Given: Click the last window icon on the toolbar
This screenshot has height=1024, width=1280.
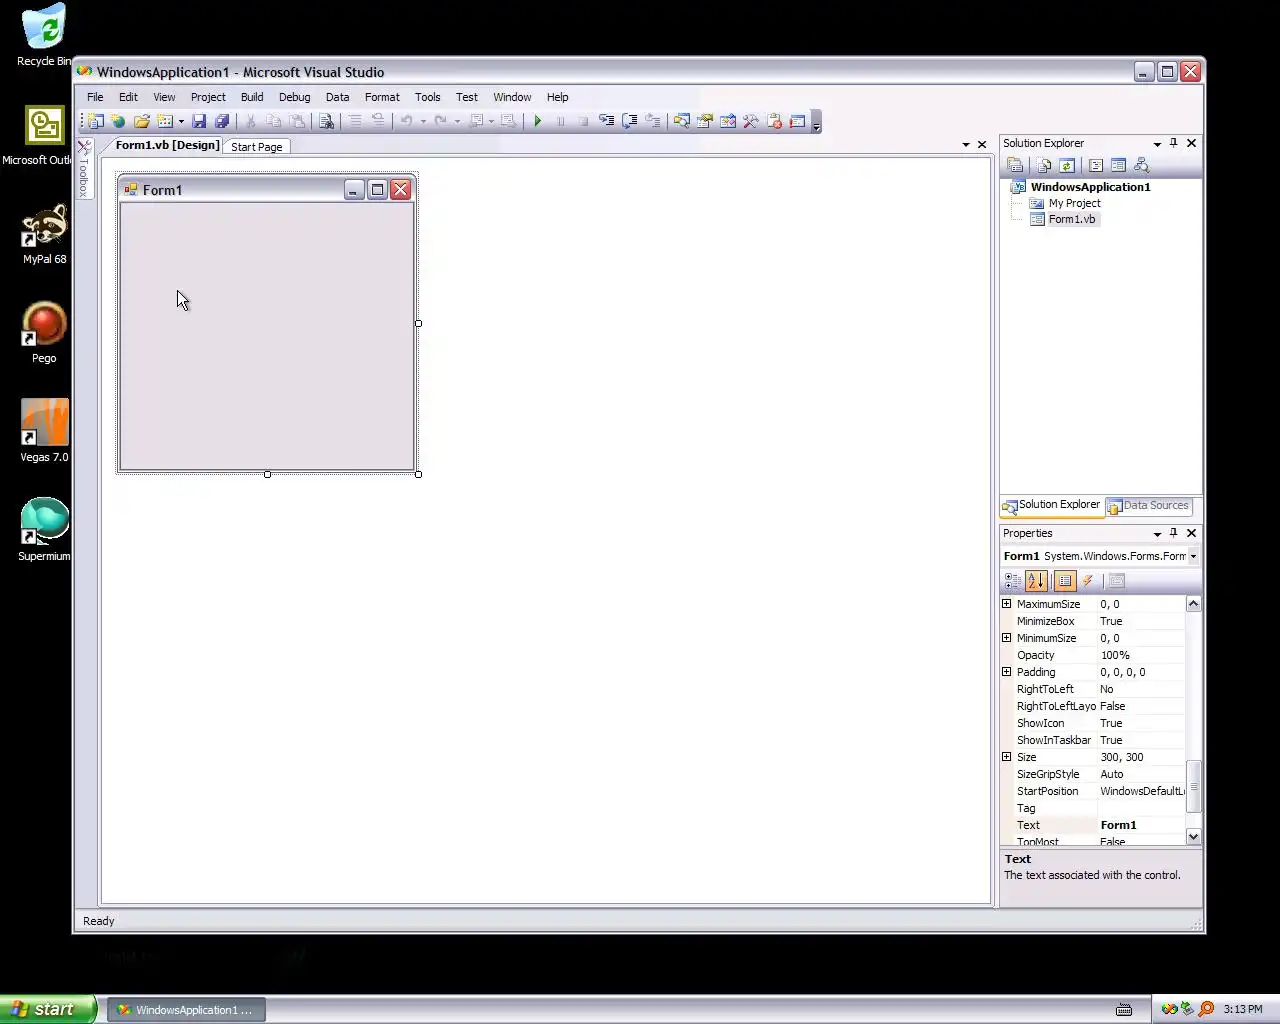Looking at the screenshot, I should [x=797, y=121].
